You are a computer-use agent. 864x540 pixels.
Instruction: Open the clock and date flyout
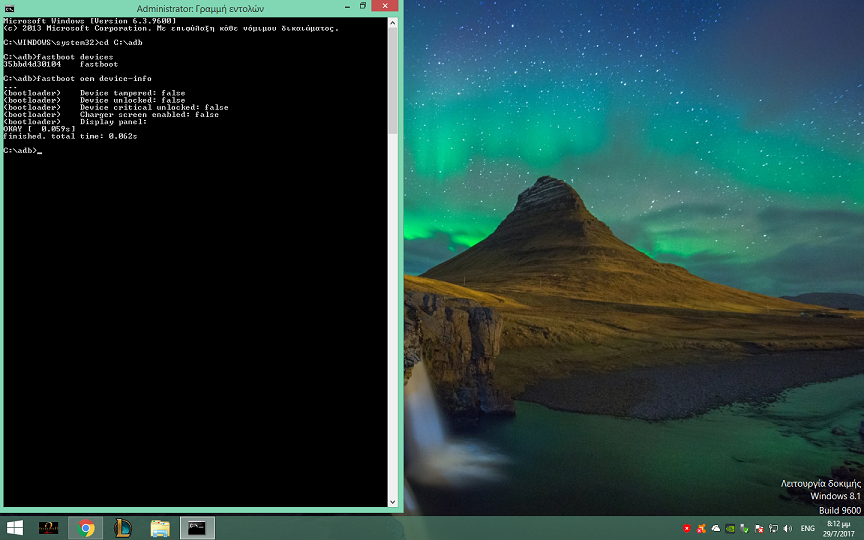pyautogui.click(x=838, y=528)
